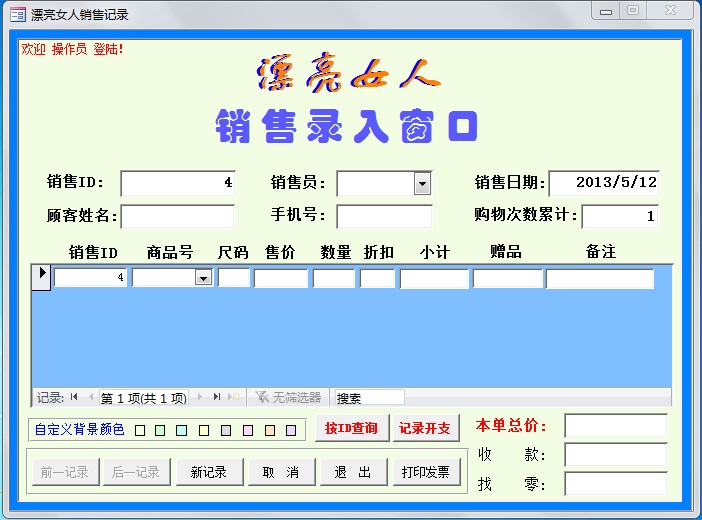702x520 pixels.
Task: Pick the pink background color box
Action: [x=248, y=430]
